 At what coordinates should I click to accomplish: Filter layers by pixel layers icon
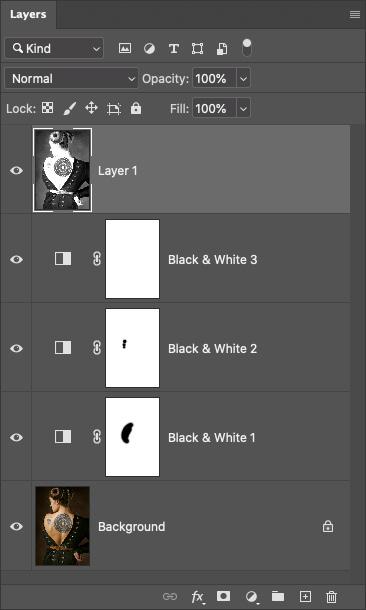coord(124,49)
